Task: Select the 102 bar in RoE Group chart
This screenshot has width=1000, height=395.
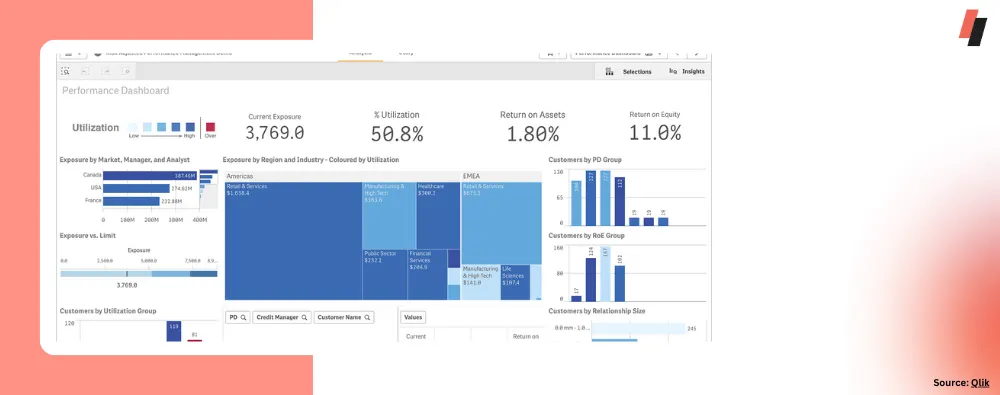Action: 619,283
